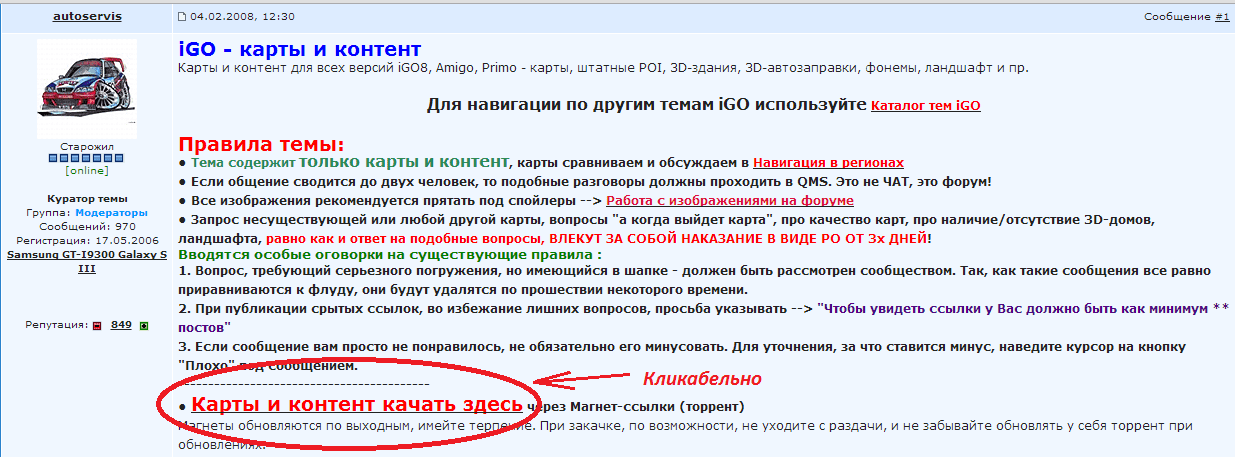Click the post document icon beside the date
The image size is (1235, 457).
[181, 17]
